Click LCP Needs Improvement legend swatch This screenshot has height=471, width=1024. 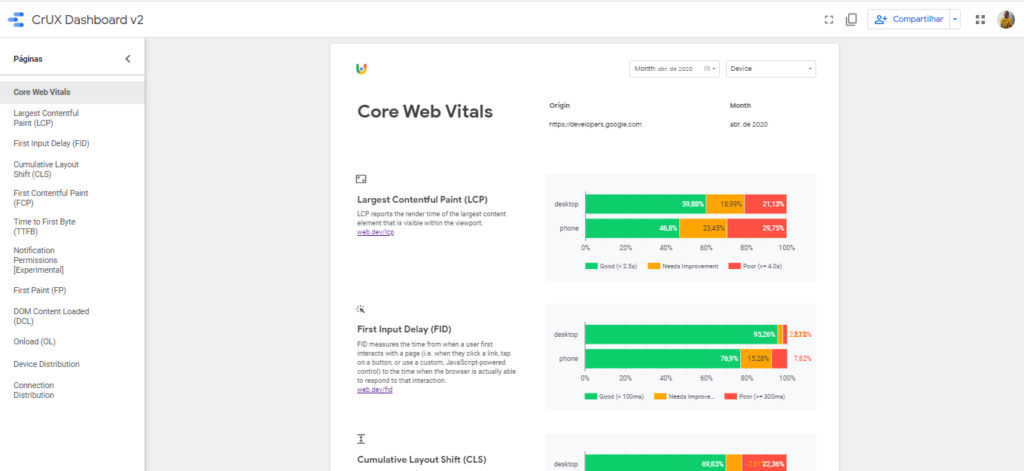[654, 267]
